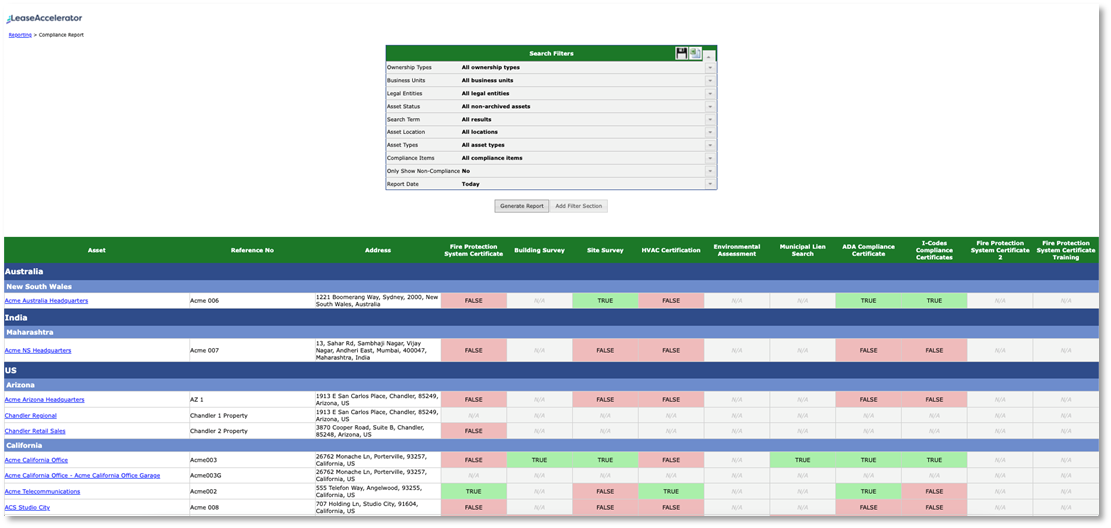Expand the Compliance Items filter dropdown

[710, 158]
